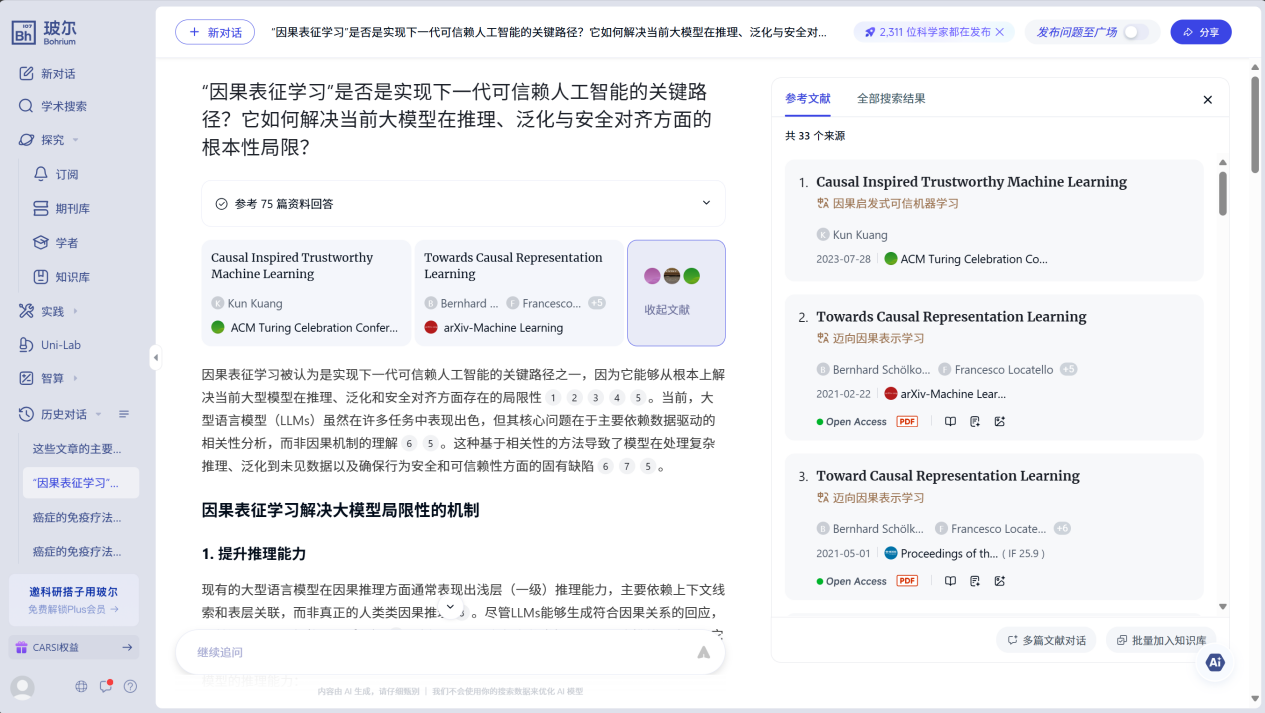Screen dimensions: 1265x713
Task: Click the send arrow in follow-up box
Action: pos(703,652)
